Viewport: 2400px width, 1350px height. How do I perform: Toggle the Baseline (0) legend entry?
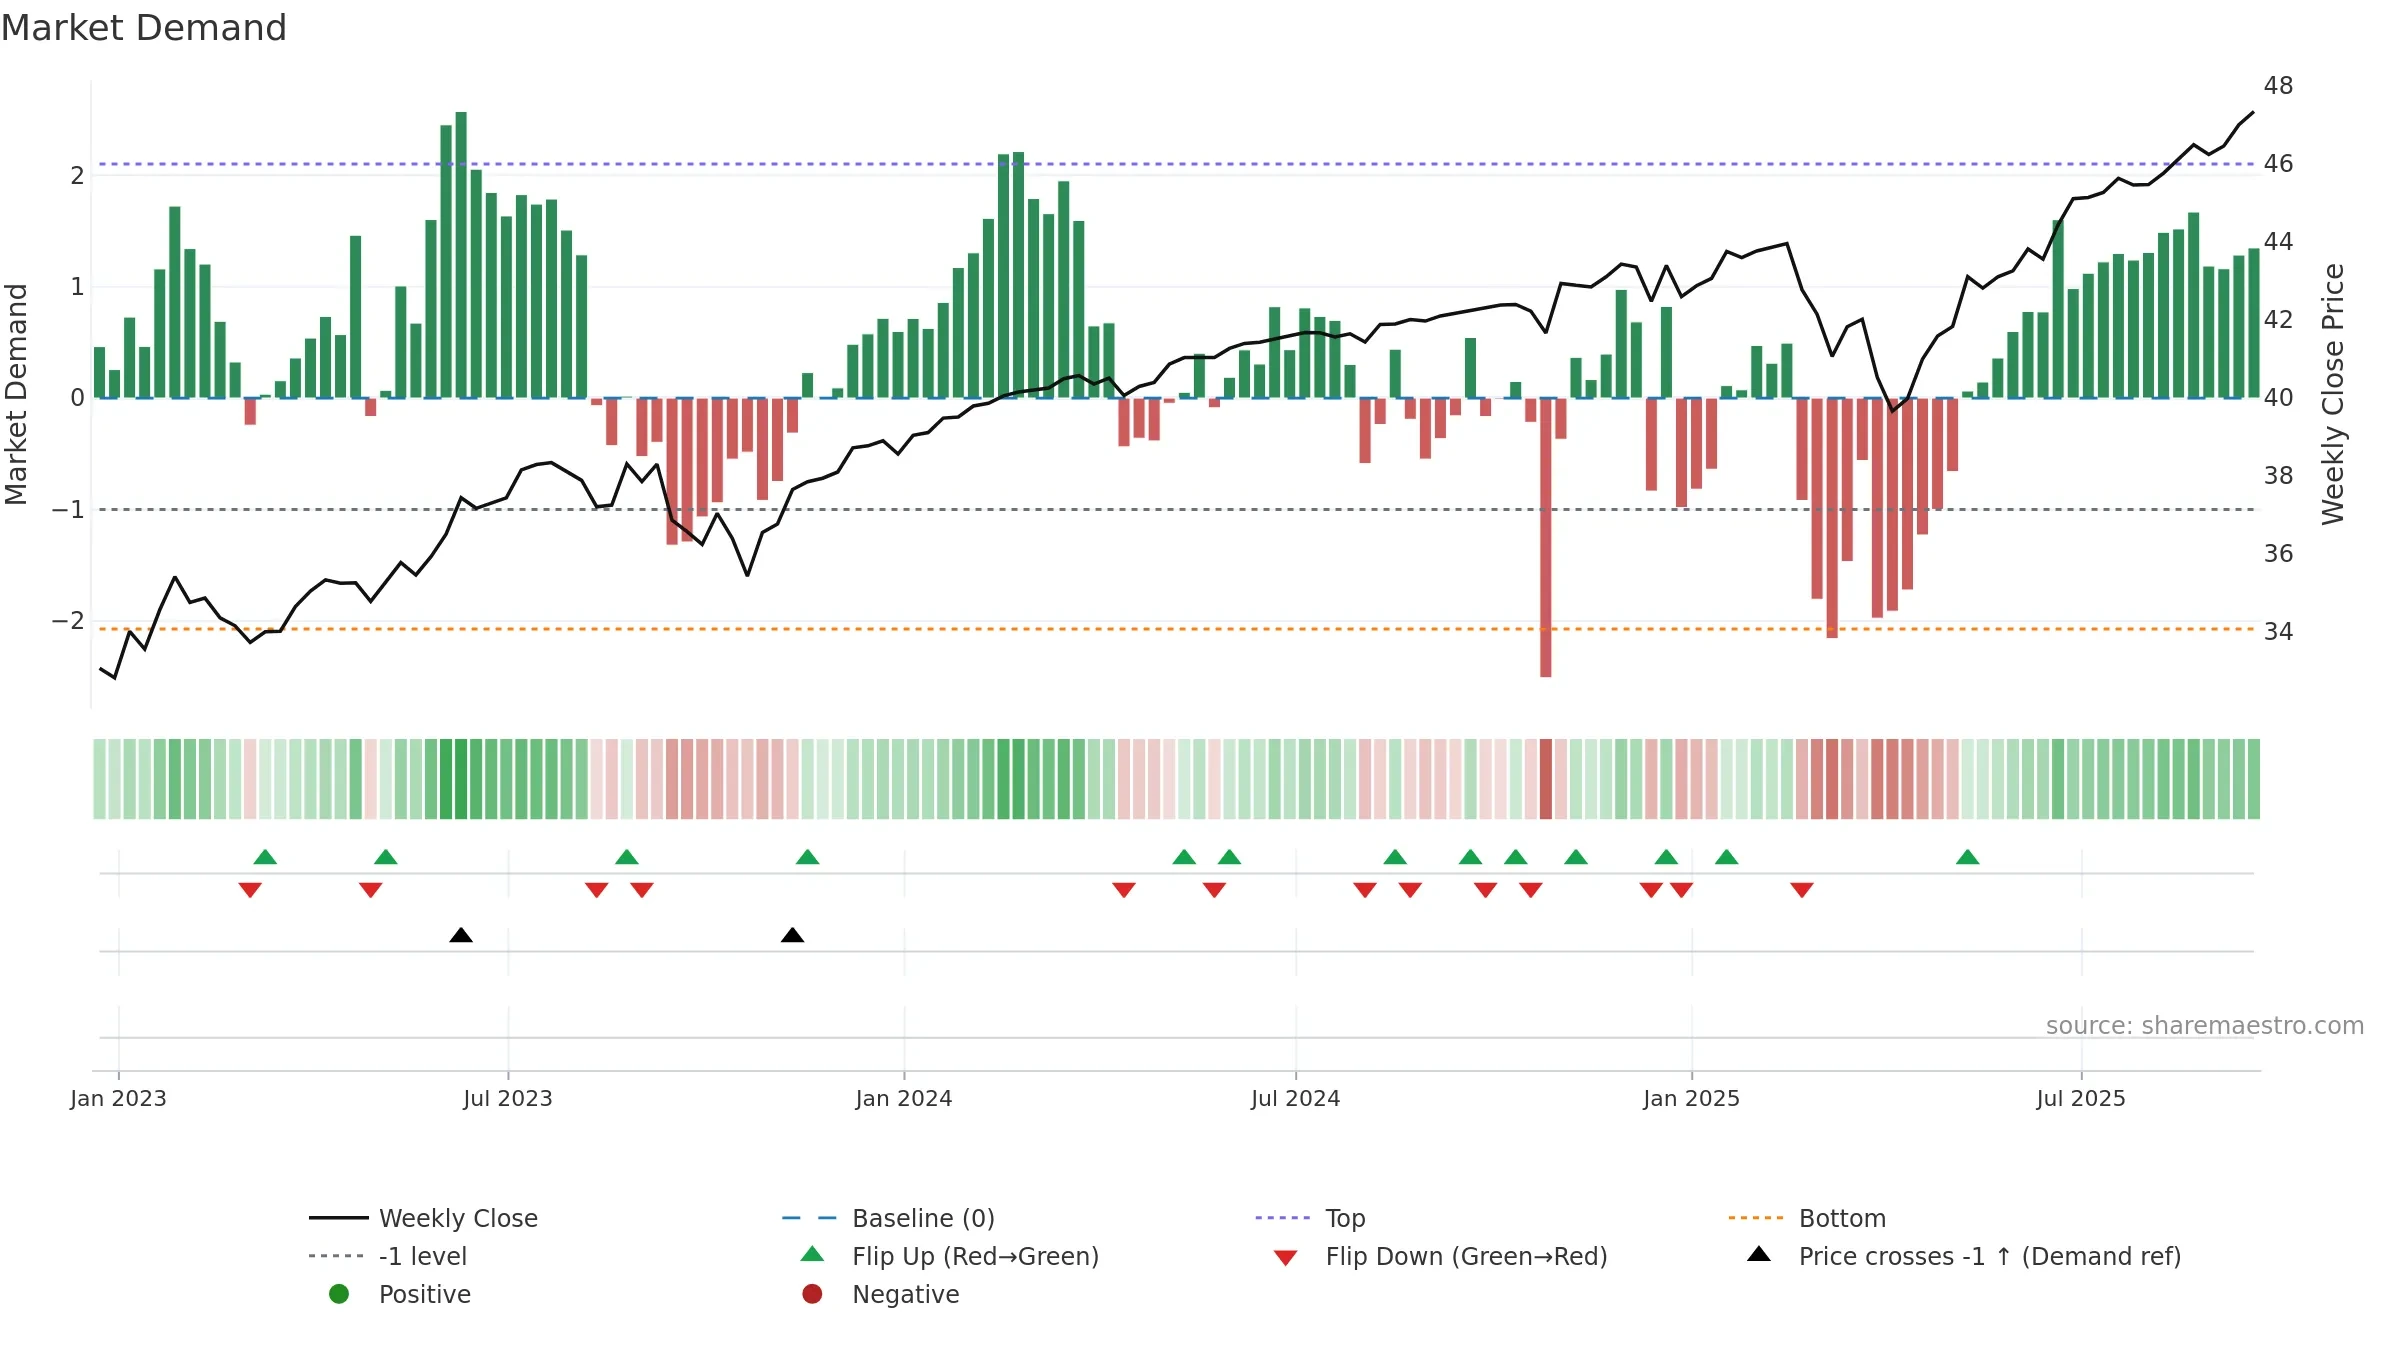pyautogui.click(x=888, y=1218)
